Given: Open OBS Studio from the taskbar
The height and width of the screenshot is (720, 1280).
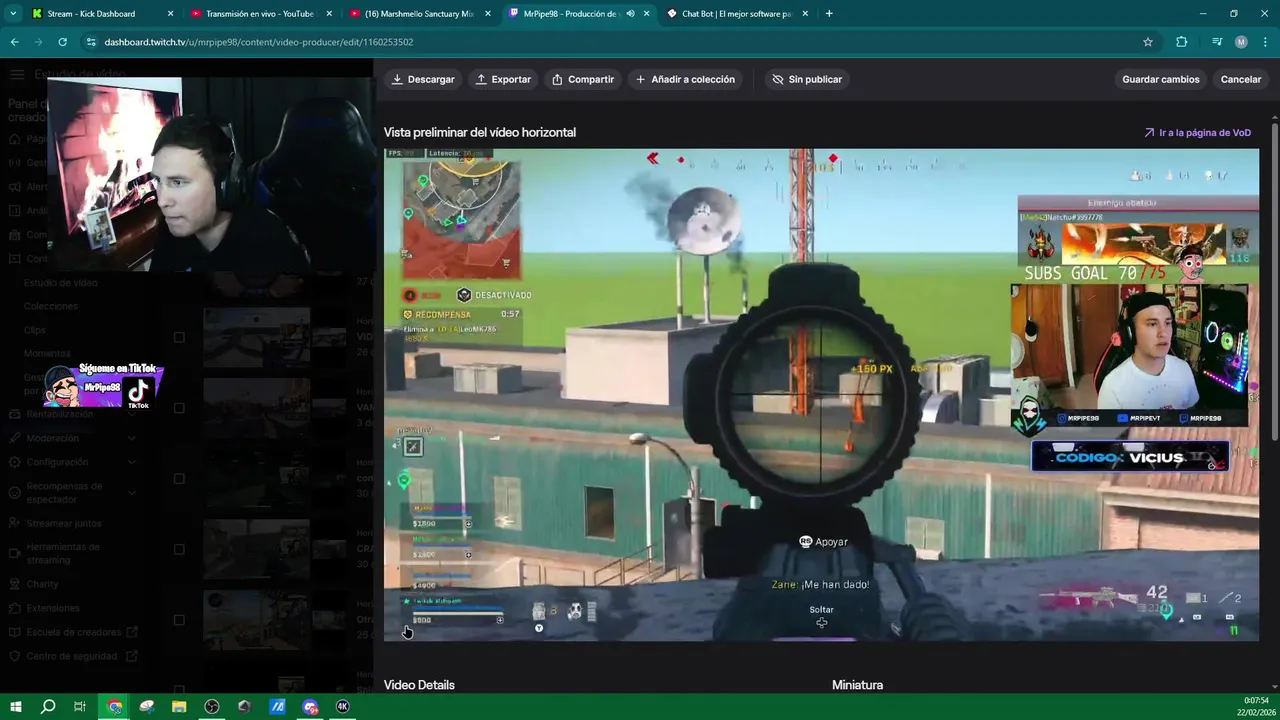Looking at the screenshot, I should [212, 706].
